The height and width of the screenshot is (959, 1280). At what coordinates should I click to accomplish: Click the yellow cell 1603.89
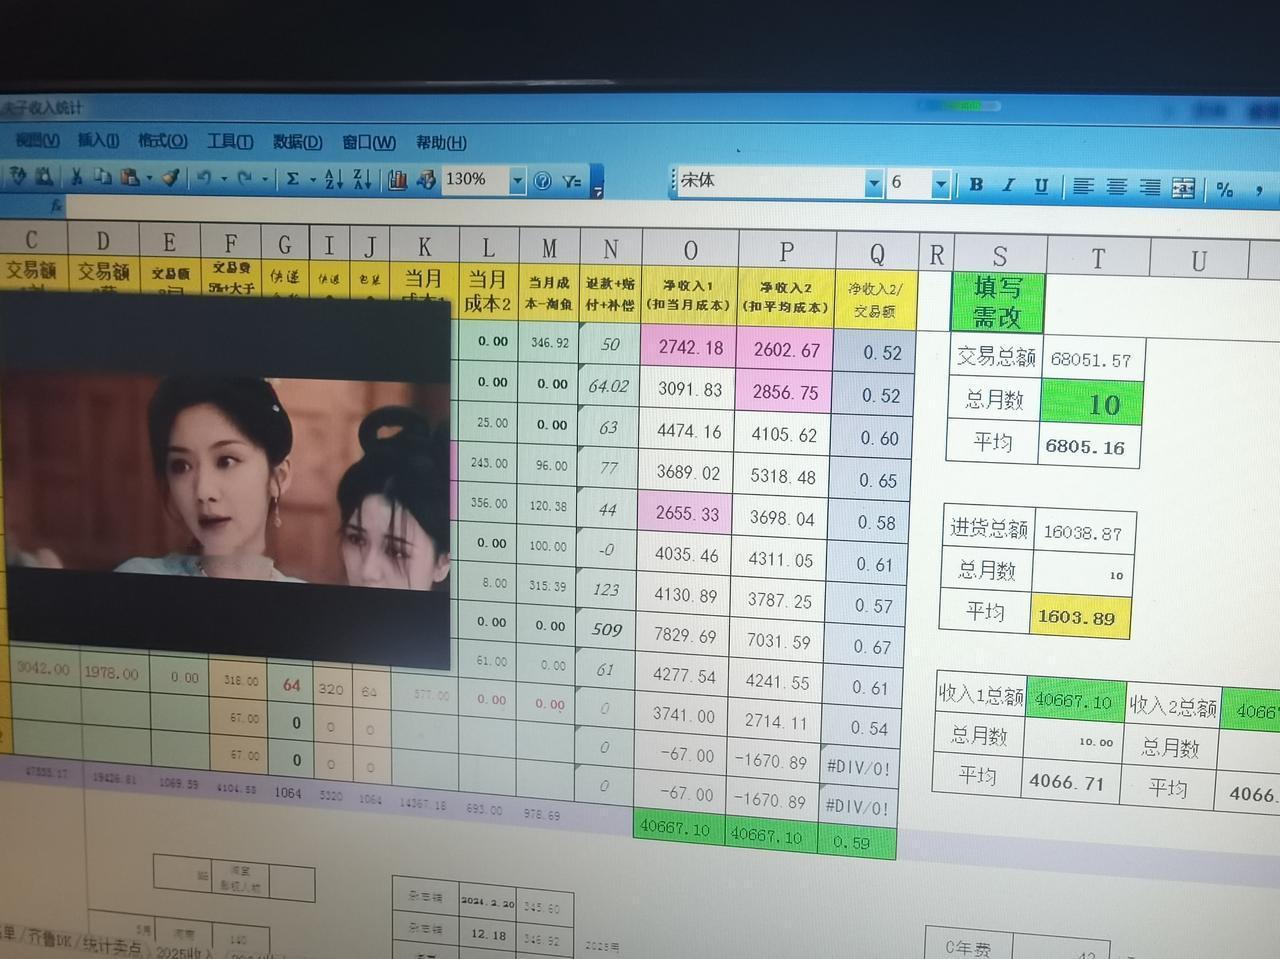(1081, 616)
